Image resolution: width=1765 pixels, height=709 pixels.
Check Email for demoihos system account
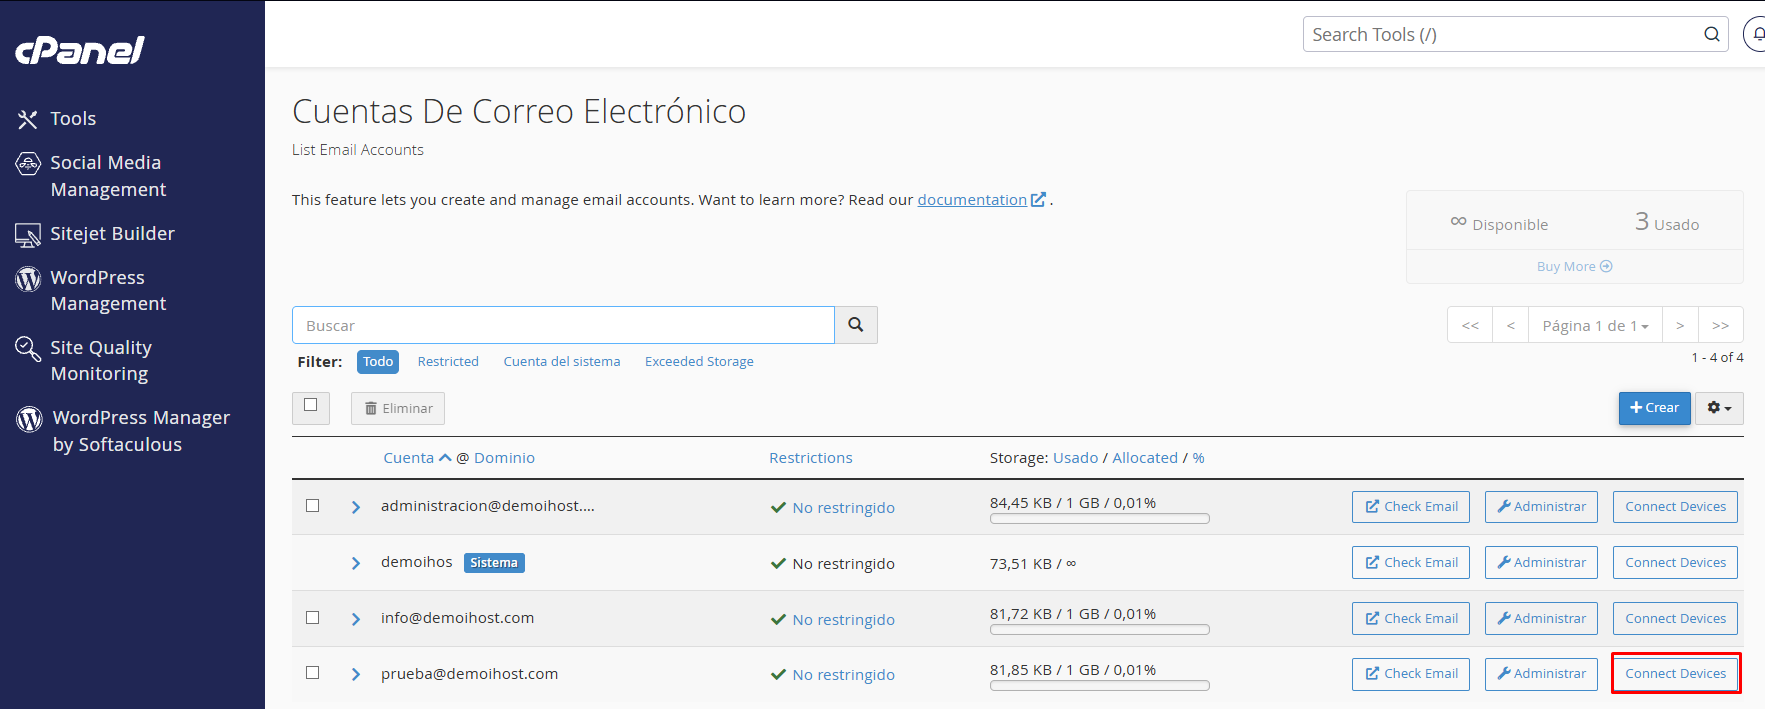pyautogui.click(x=1411, y=563)
